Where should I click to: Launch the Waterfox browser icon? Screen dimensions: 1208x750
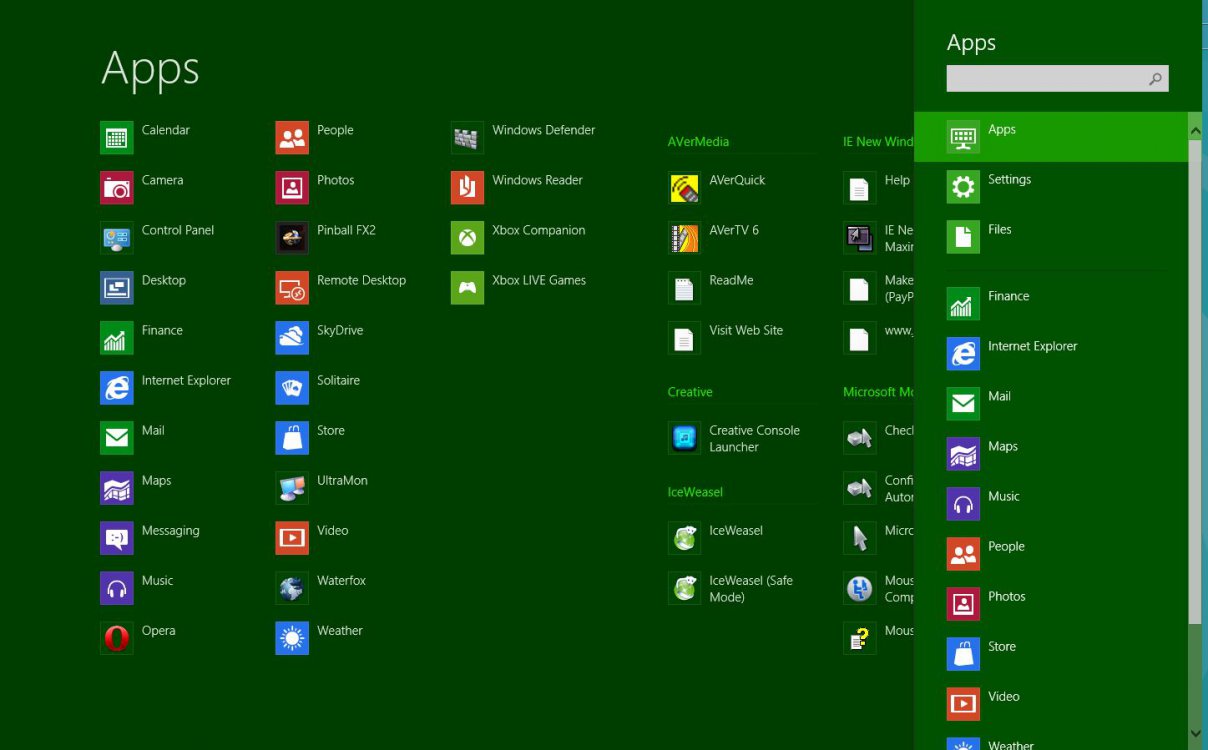[x=292, y=587]
